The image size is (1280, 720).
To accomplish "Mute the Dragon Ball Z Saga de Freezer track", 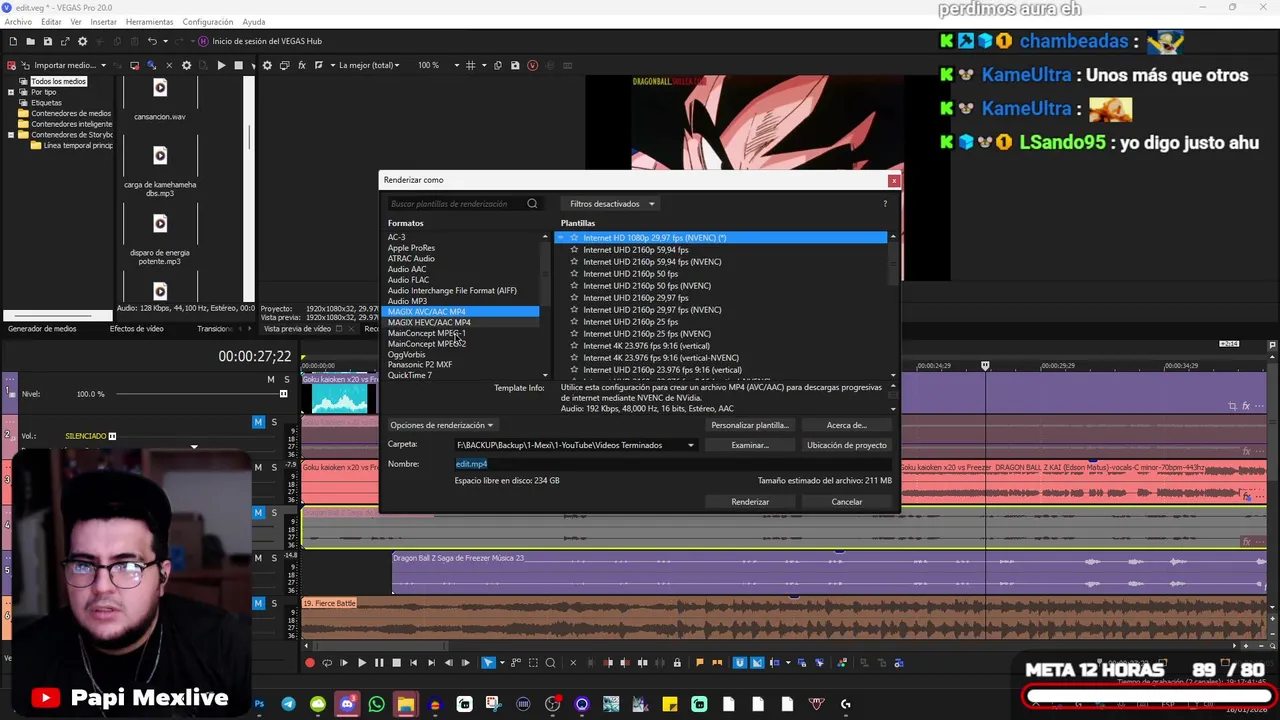I will point(258,558).
